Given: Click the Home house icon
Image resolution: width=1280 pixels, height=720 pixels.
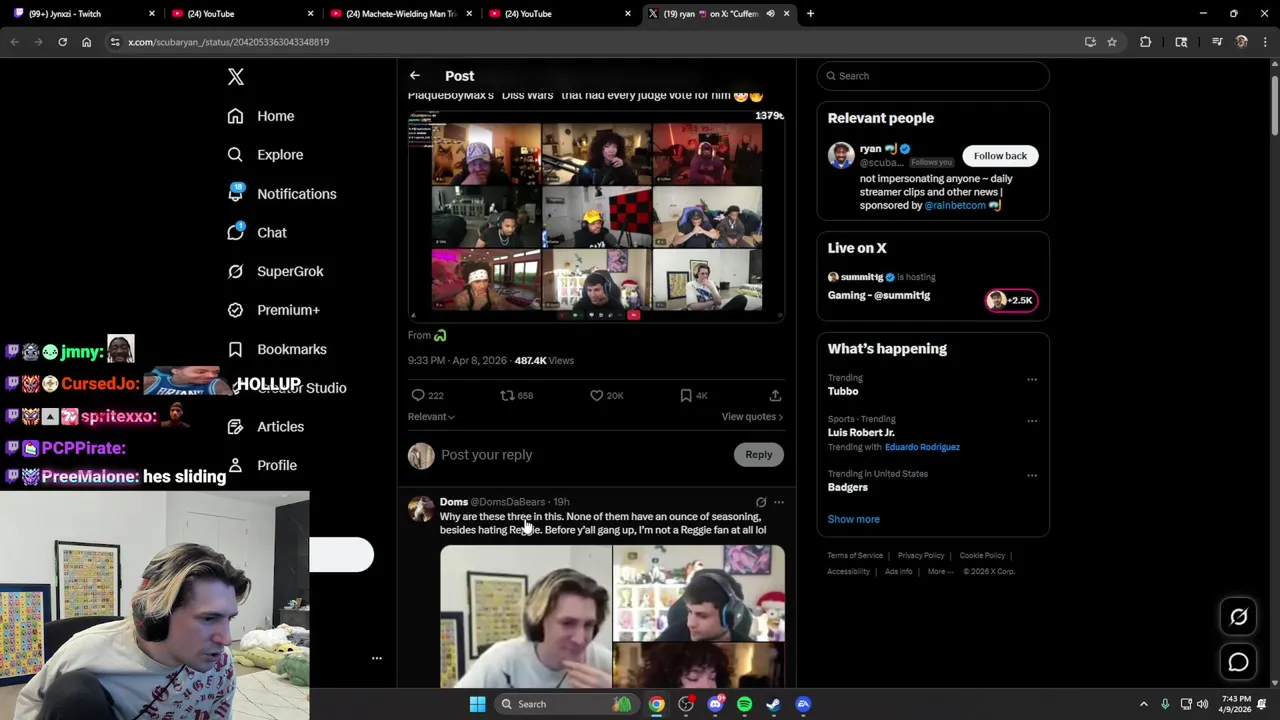Looking at the screenshot, I should [235, 116].
